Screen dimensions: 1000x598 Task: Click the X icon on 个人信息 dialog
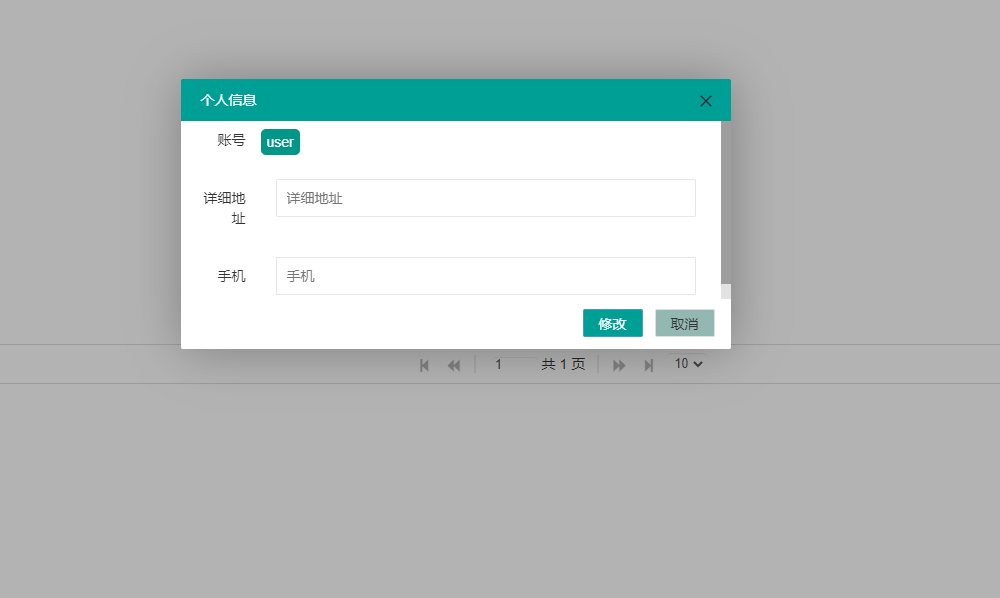tap(705, 100)
